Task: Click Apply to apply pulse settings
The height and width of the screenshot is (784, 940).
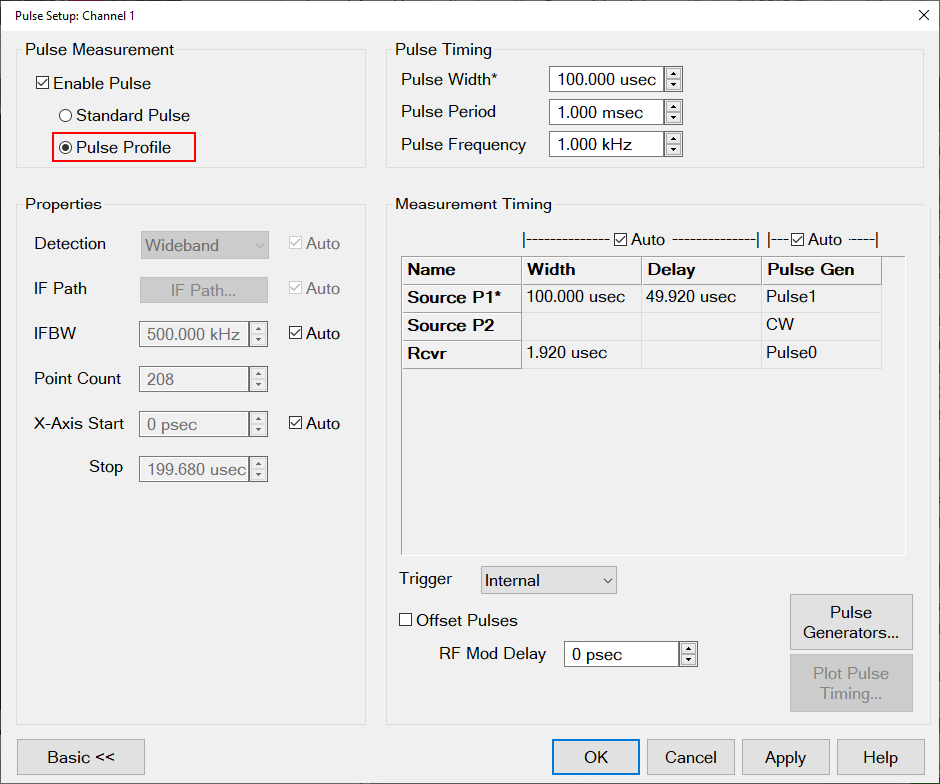Action: 785,757
